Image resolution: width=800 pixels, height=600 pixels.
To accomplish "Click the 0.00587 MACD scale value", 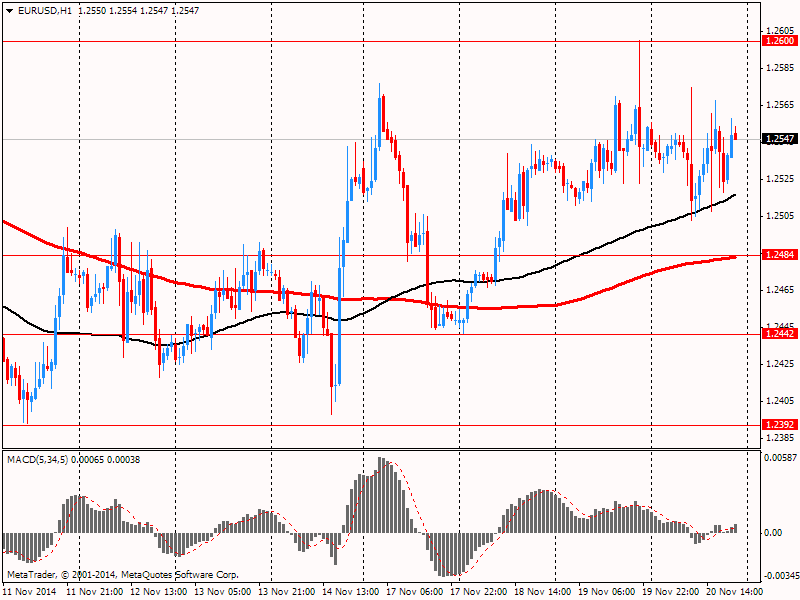I will (780, 458).
